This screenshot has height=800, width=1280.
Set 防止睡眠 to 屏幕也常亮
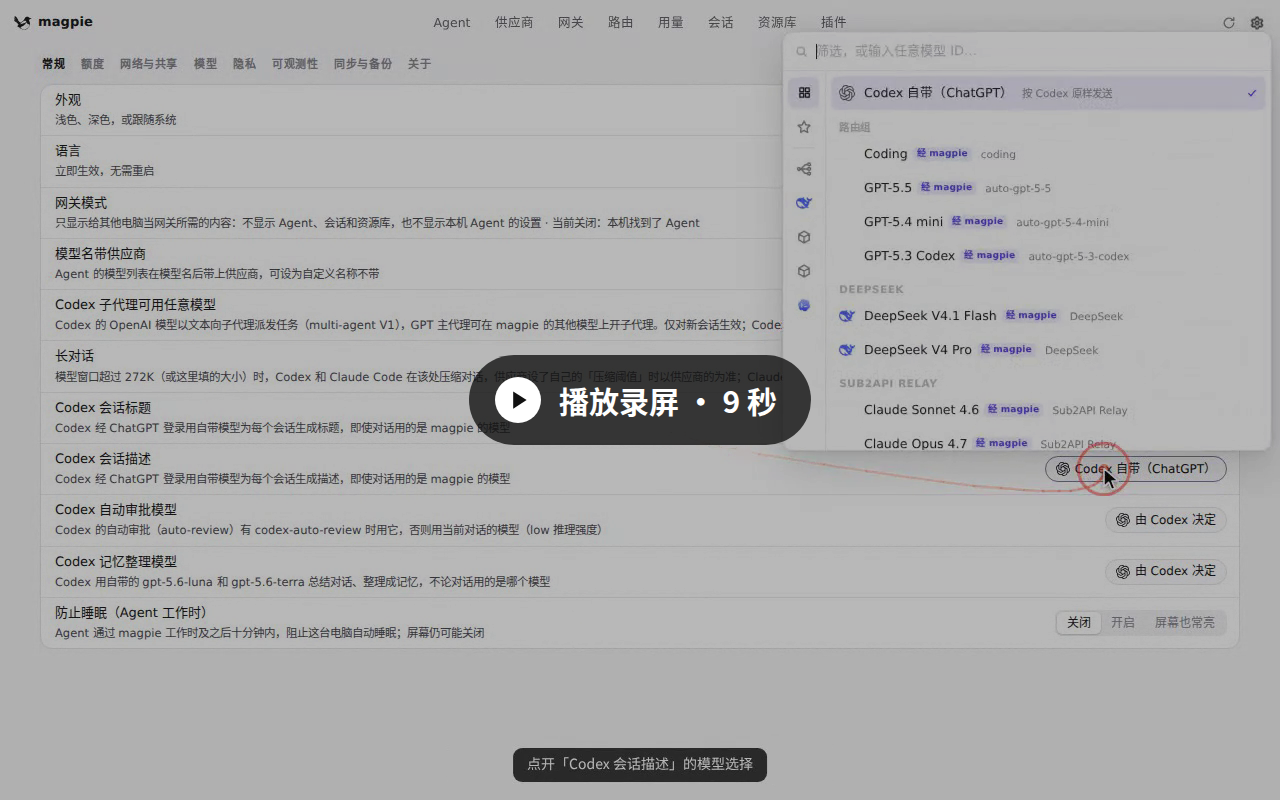coord(1185,622)
